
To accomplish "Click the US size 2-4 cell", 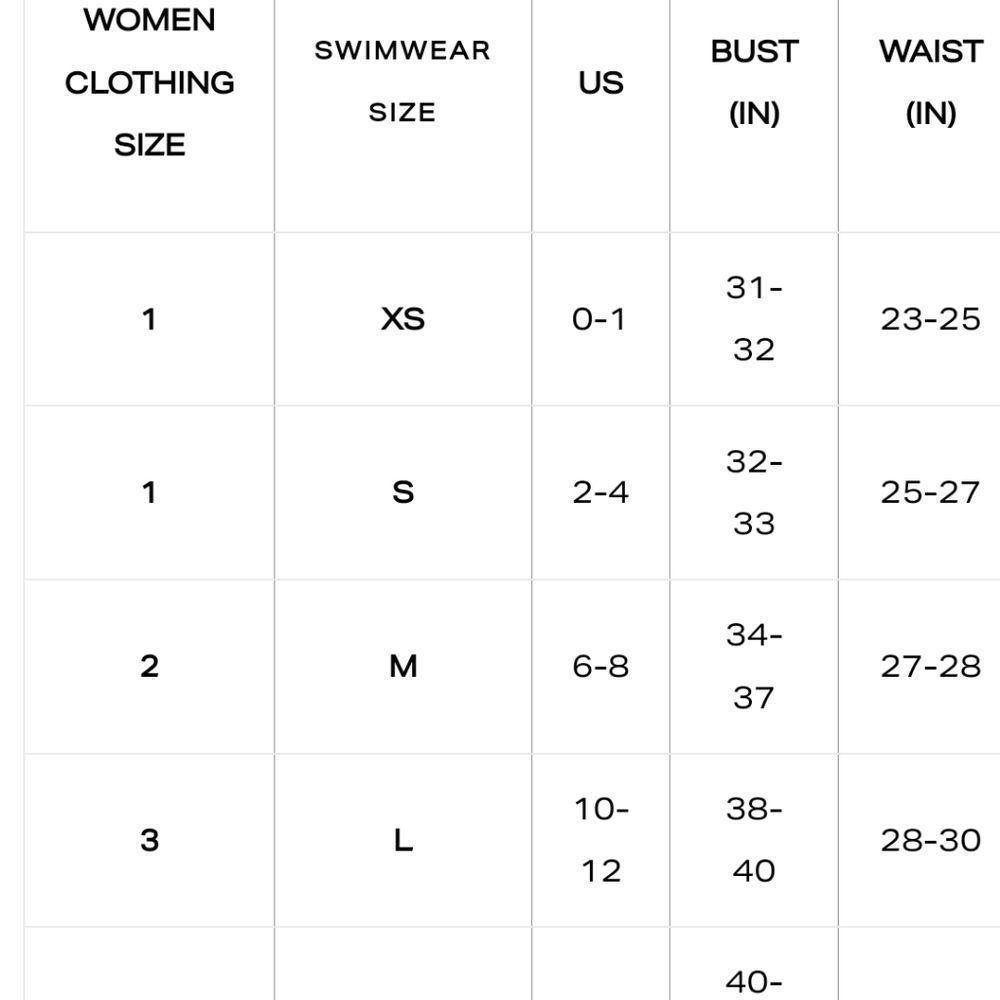I will (600, 492).
